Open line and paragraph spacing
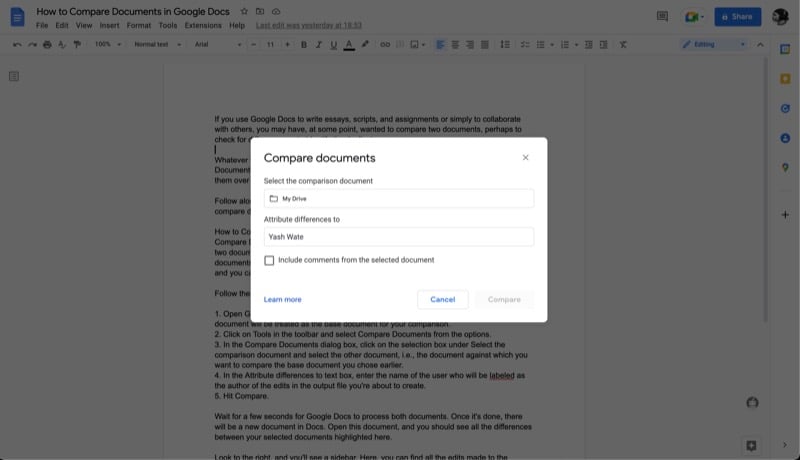Viewport: 800px width, 460px height. pos(505,44)
